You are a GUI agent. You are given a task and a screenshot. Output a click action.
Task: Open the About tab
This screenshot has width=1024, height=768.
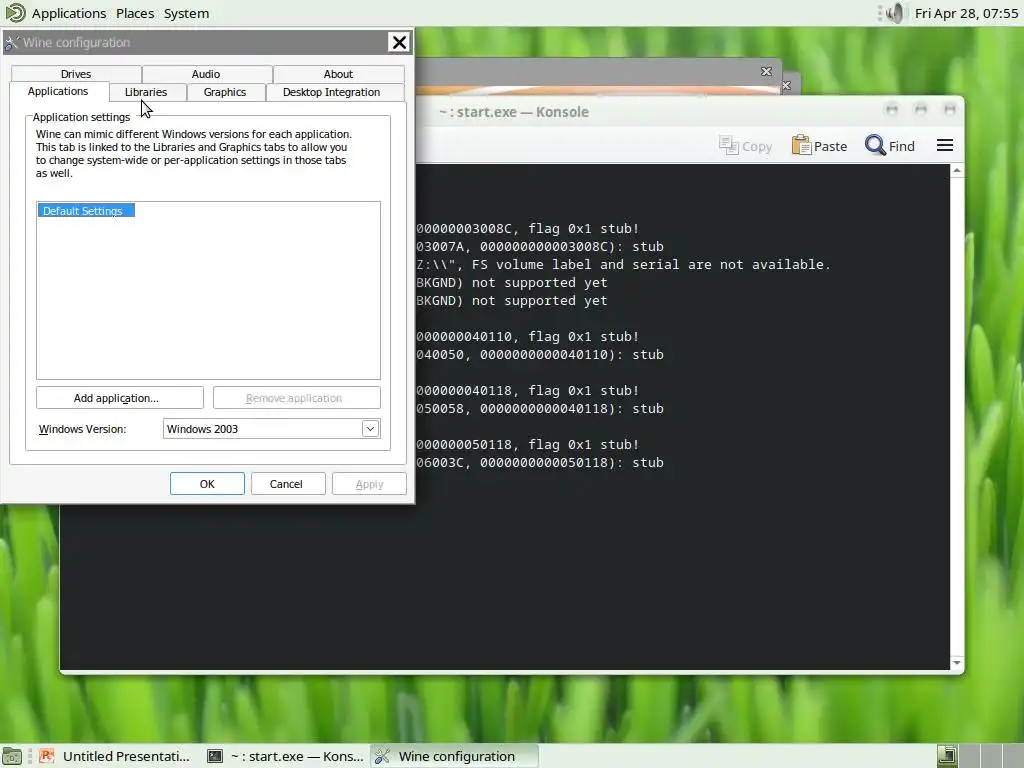tap(338, 74)
